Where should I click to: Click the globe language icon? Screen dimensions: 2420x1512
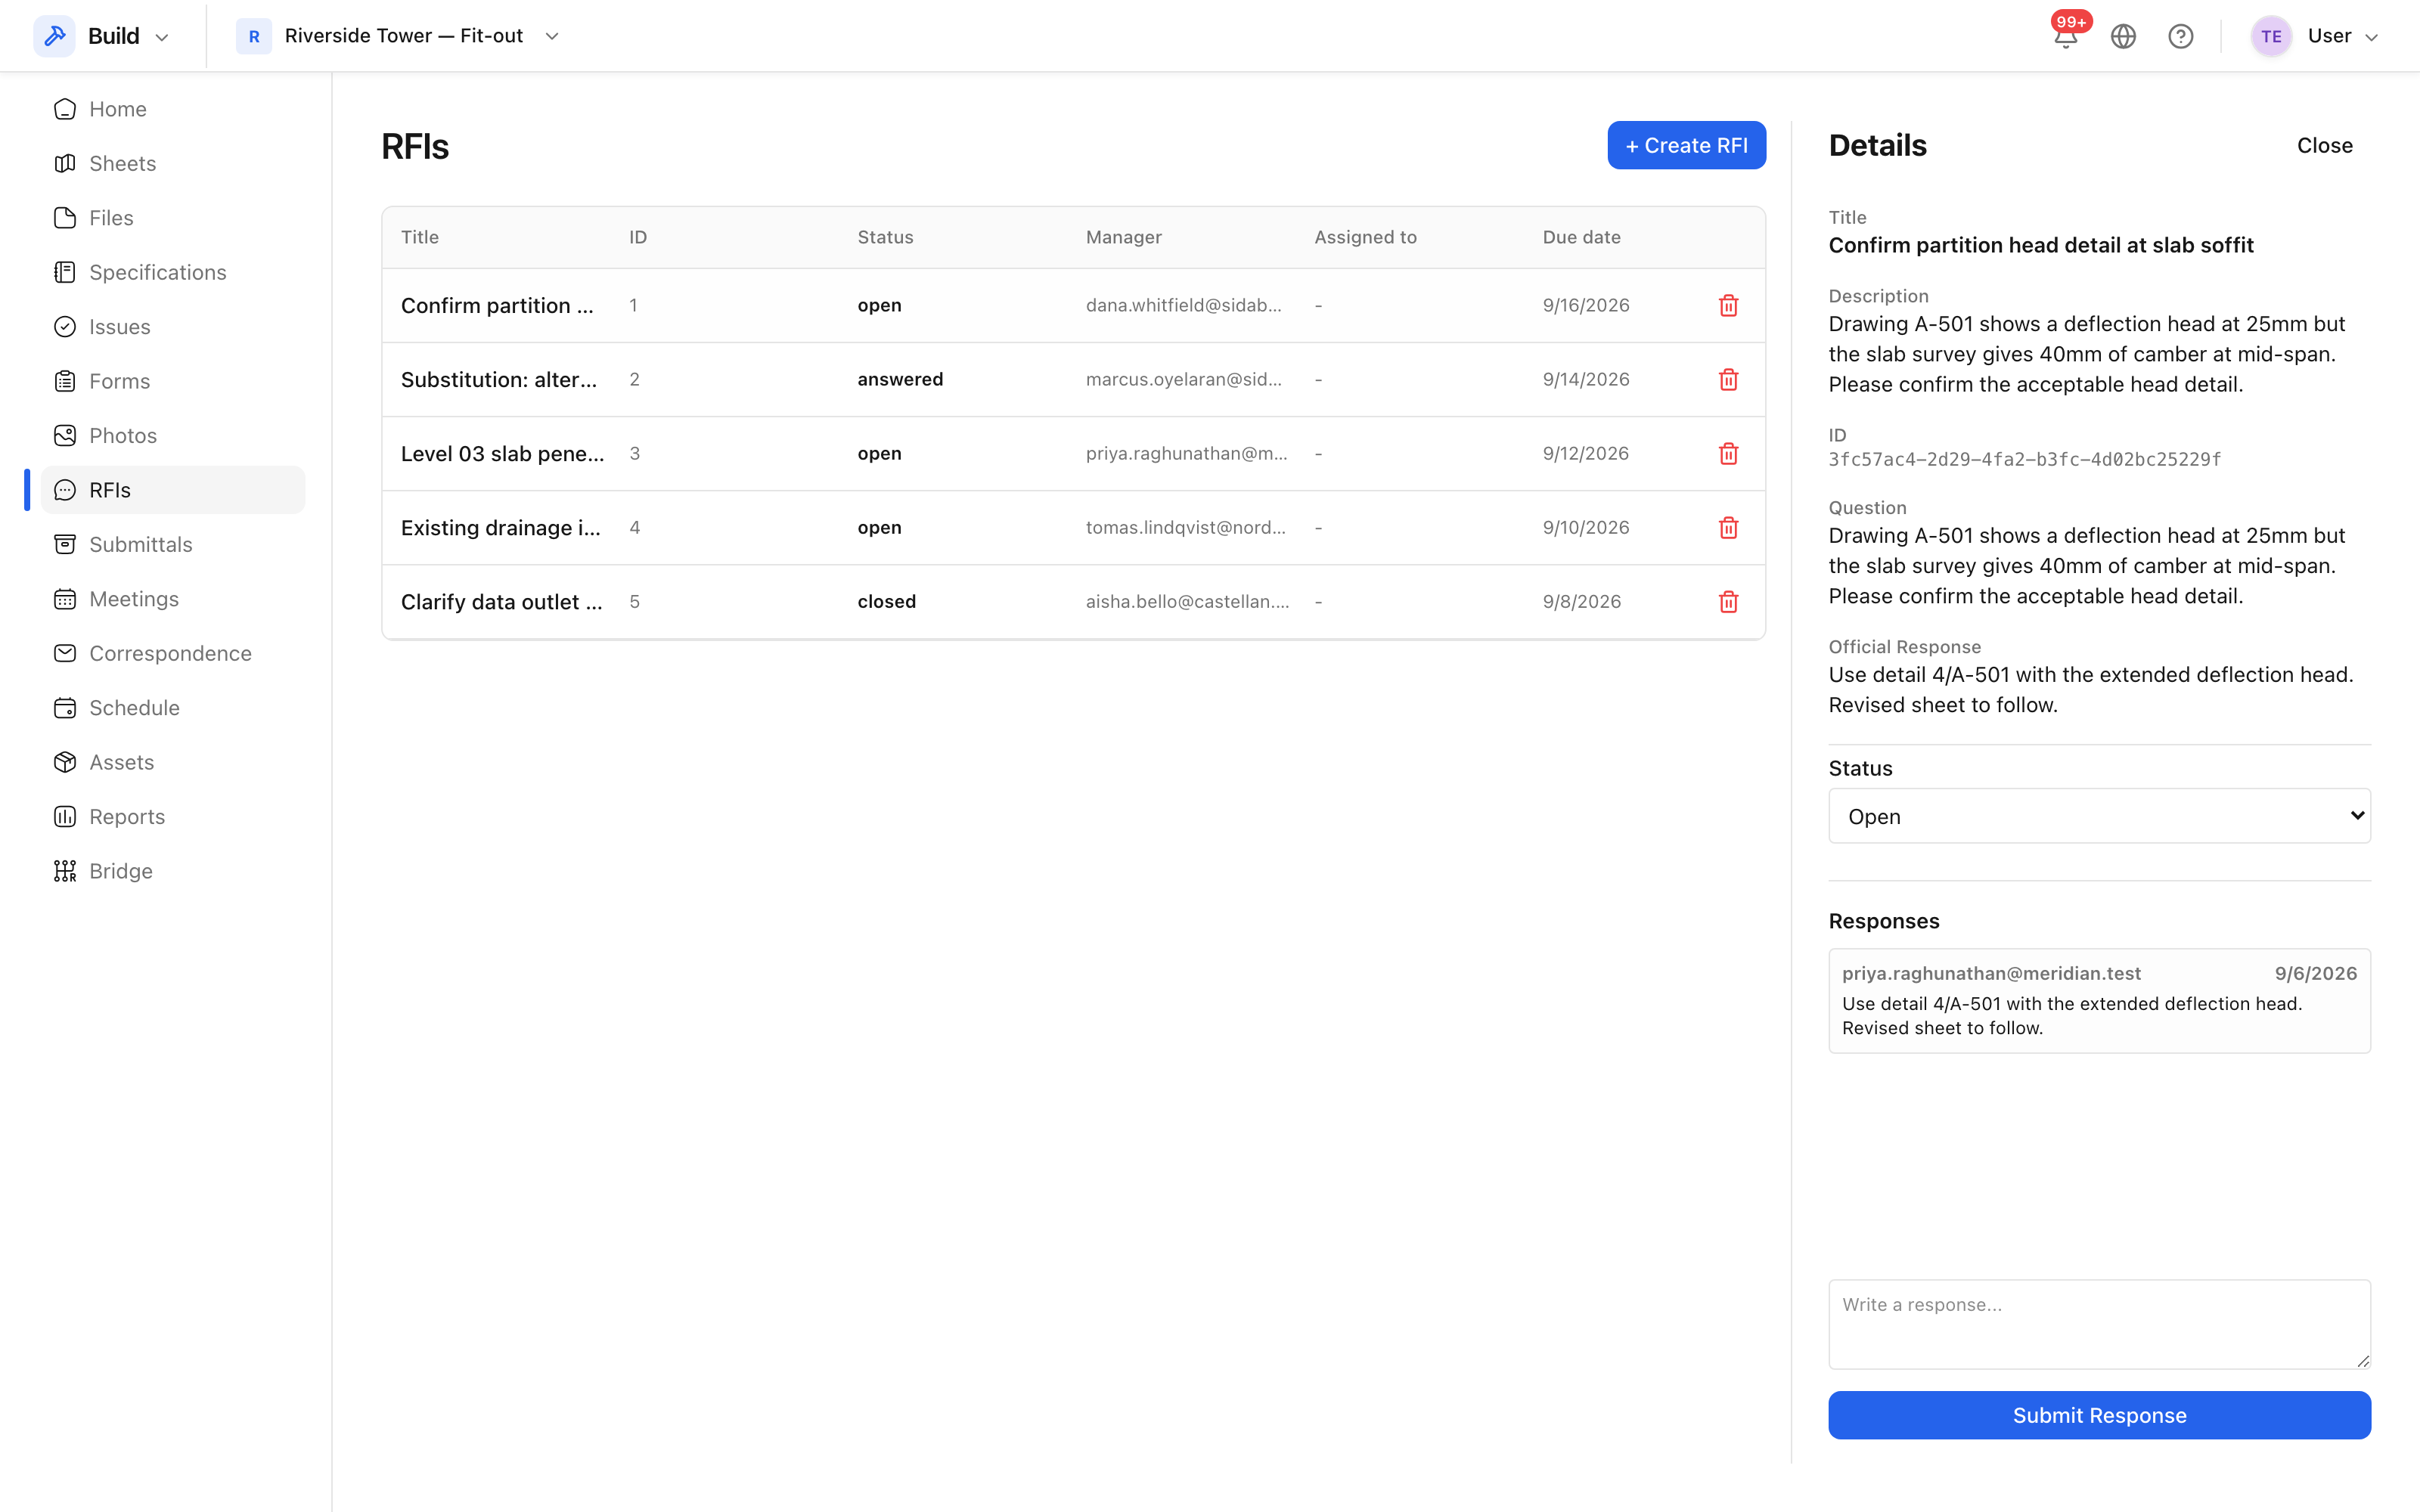click(x=2123, y=37)
